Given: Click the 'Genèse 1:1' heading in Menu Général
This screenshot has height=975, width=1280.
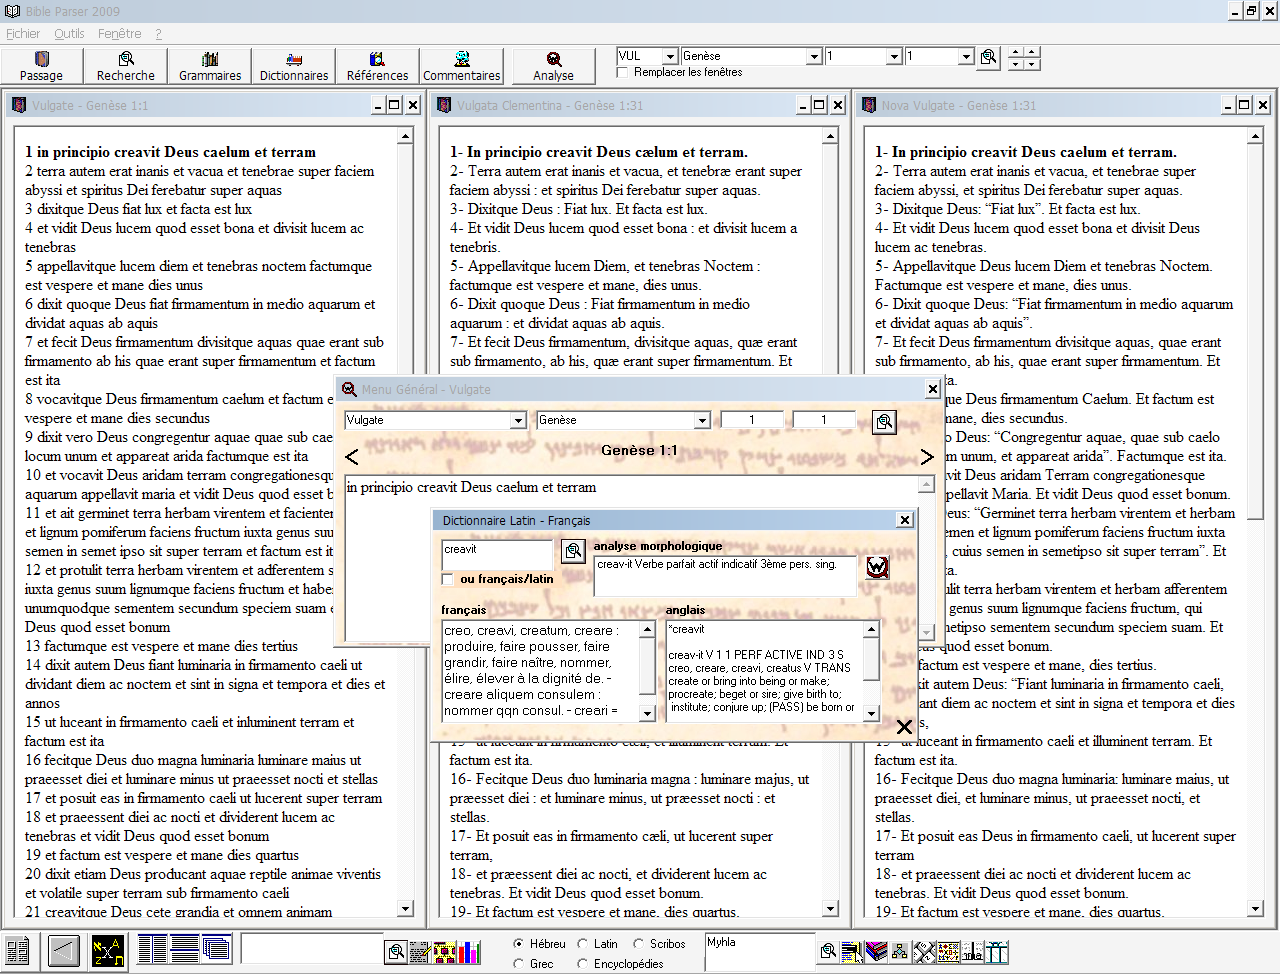Looking at the screenshot, I should pos(639,451).
